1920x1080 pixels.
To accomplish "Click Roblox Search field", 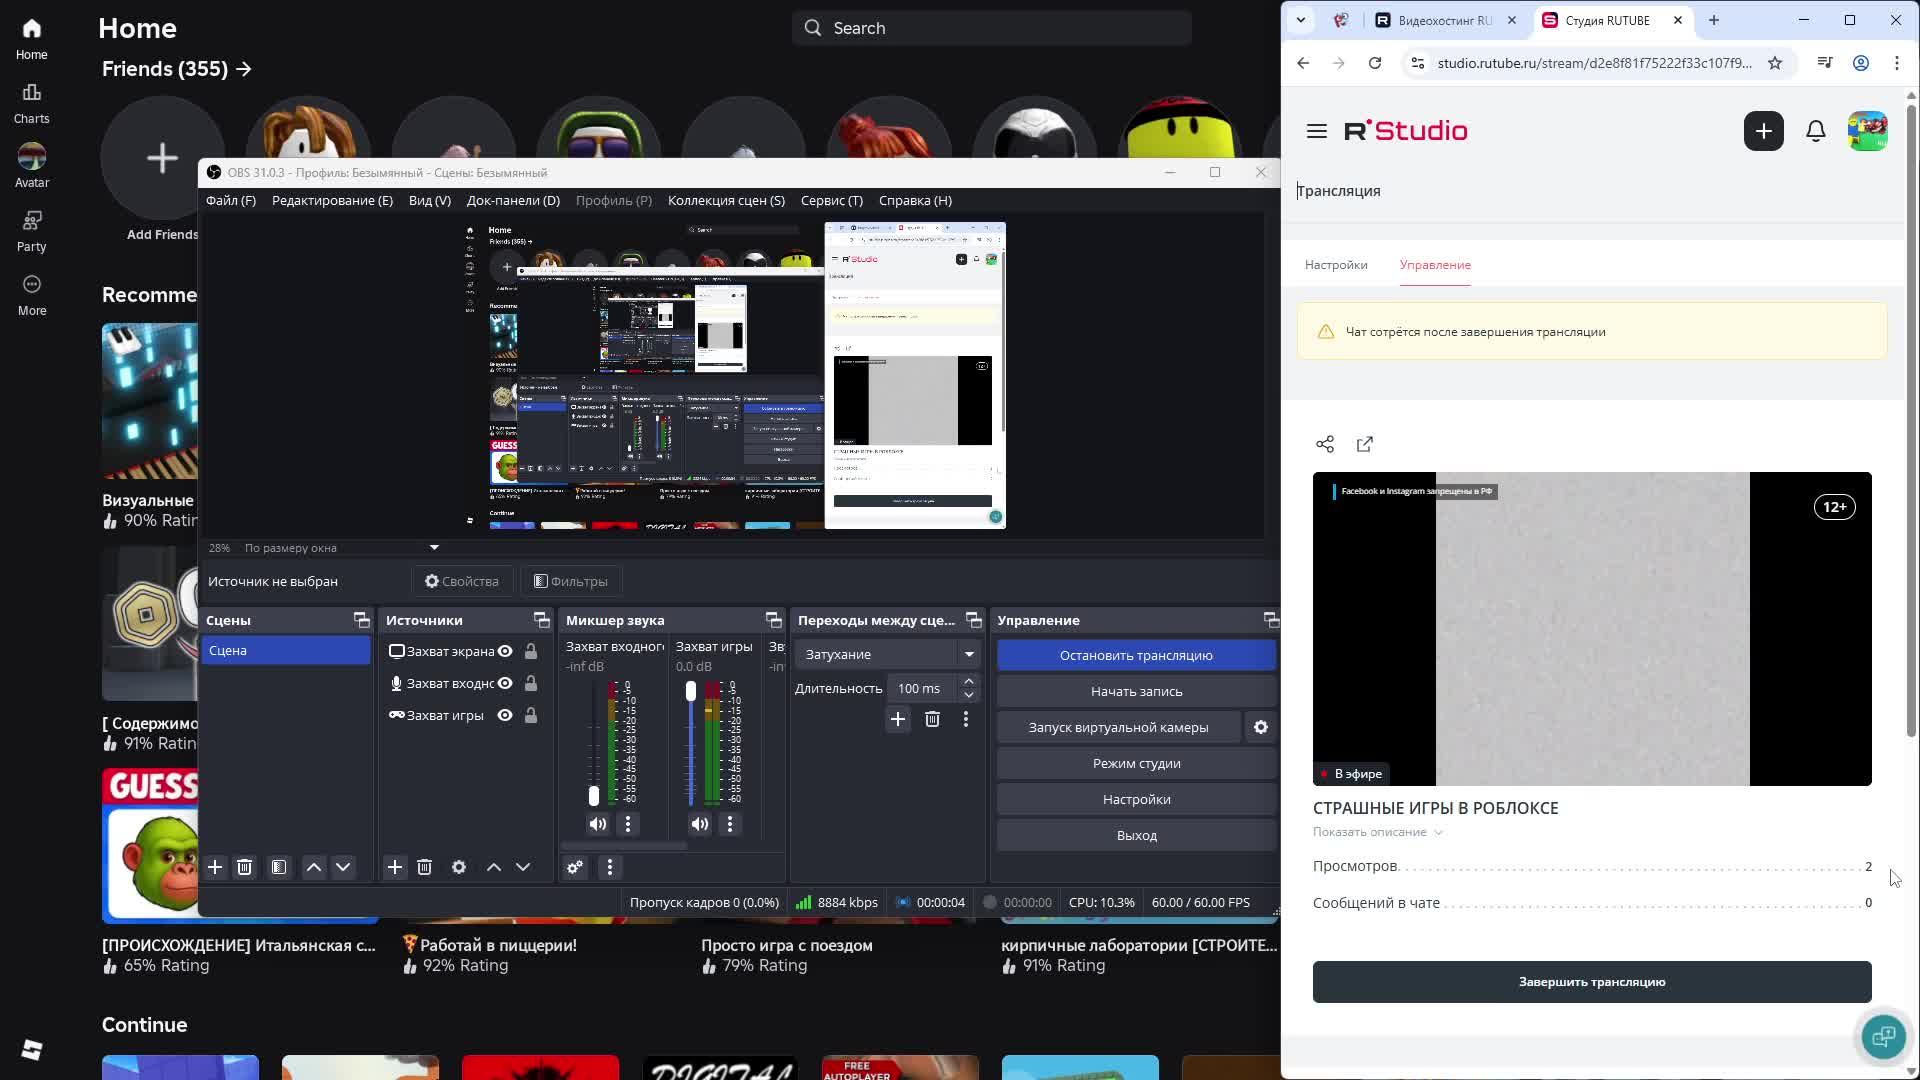I will click(x=992, y=28).
